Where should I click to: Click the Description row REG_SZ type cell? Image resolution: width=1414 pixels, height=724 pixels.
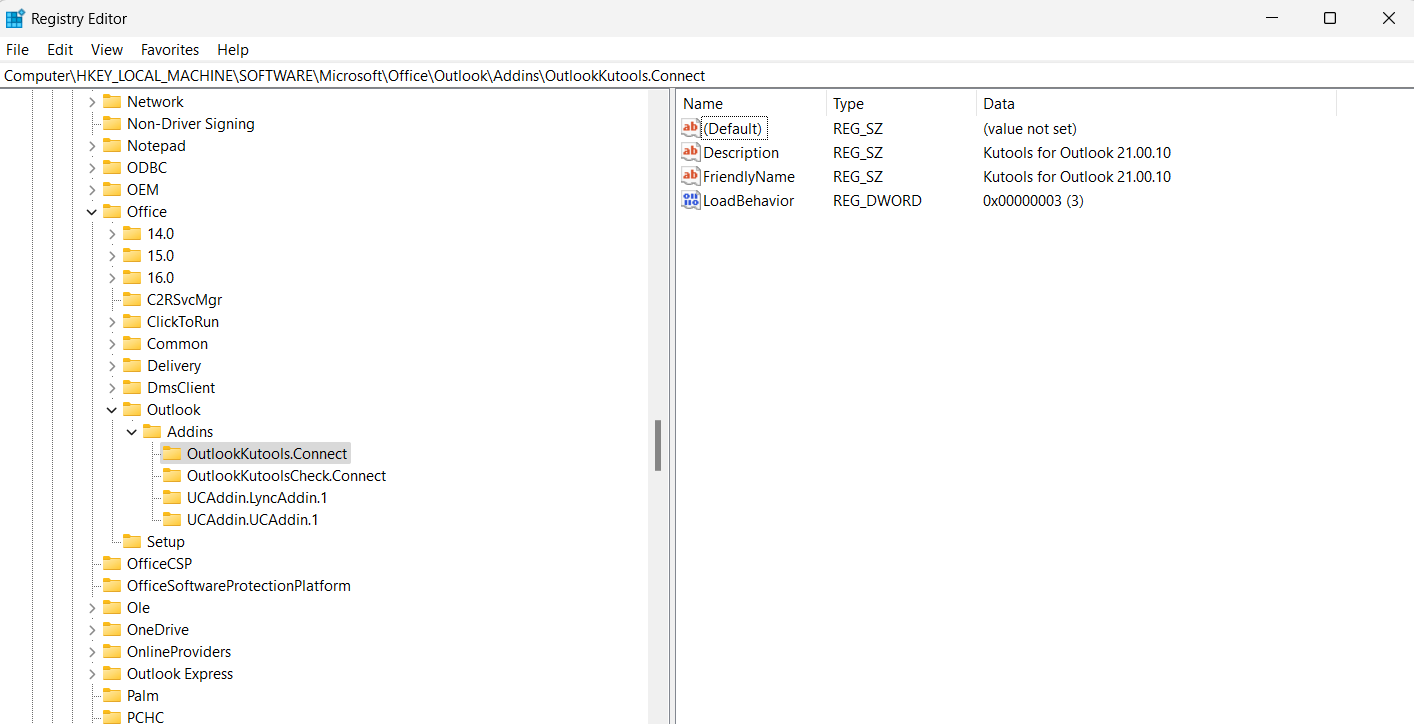(x=858, y=152)
